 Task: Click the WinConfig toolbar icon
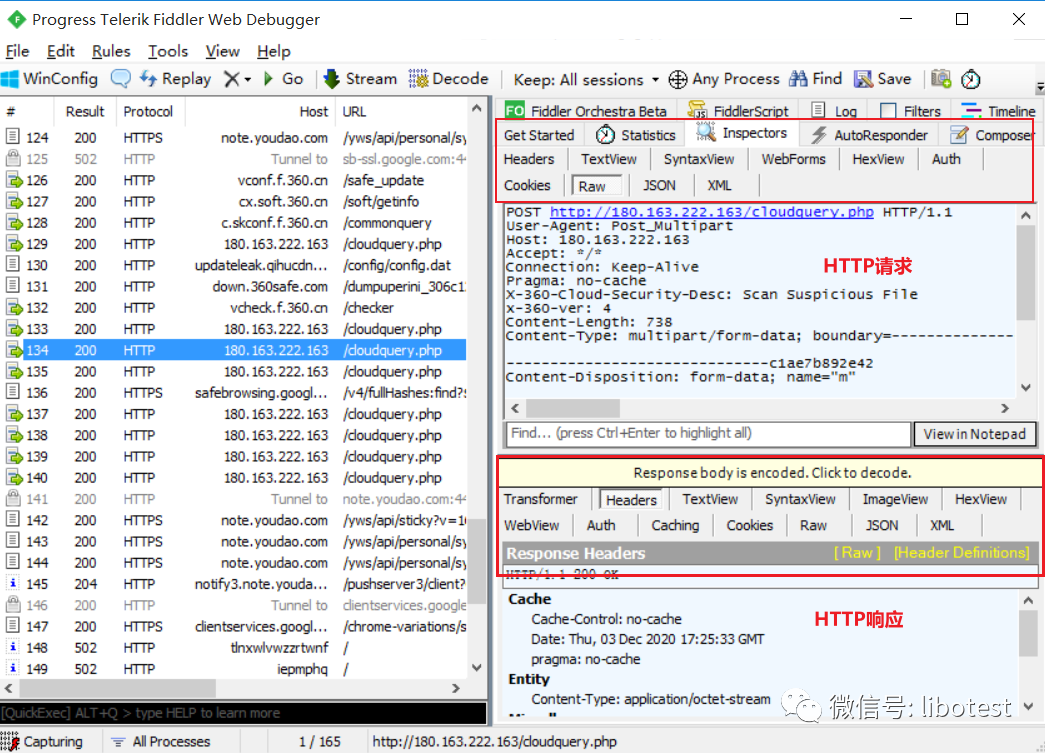(12, 79)
